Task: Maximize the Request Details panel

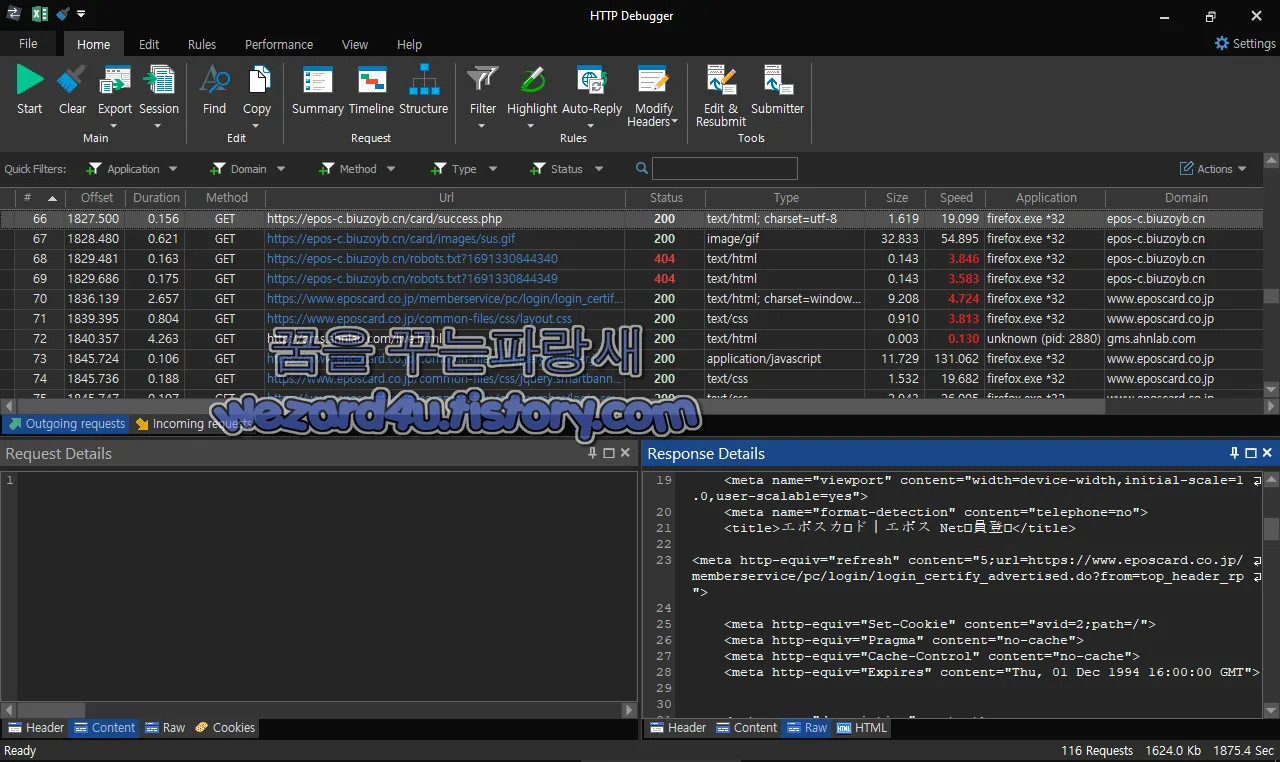Action: (609, 453)
